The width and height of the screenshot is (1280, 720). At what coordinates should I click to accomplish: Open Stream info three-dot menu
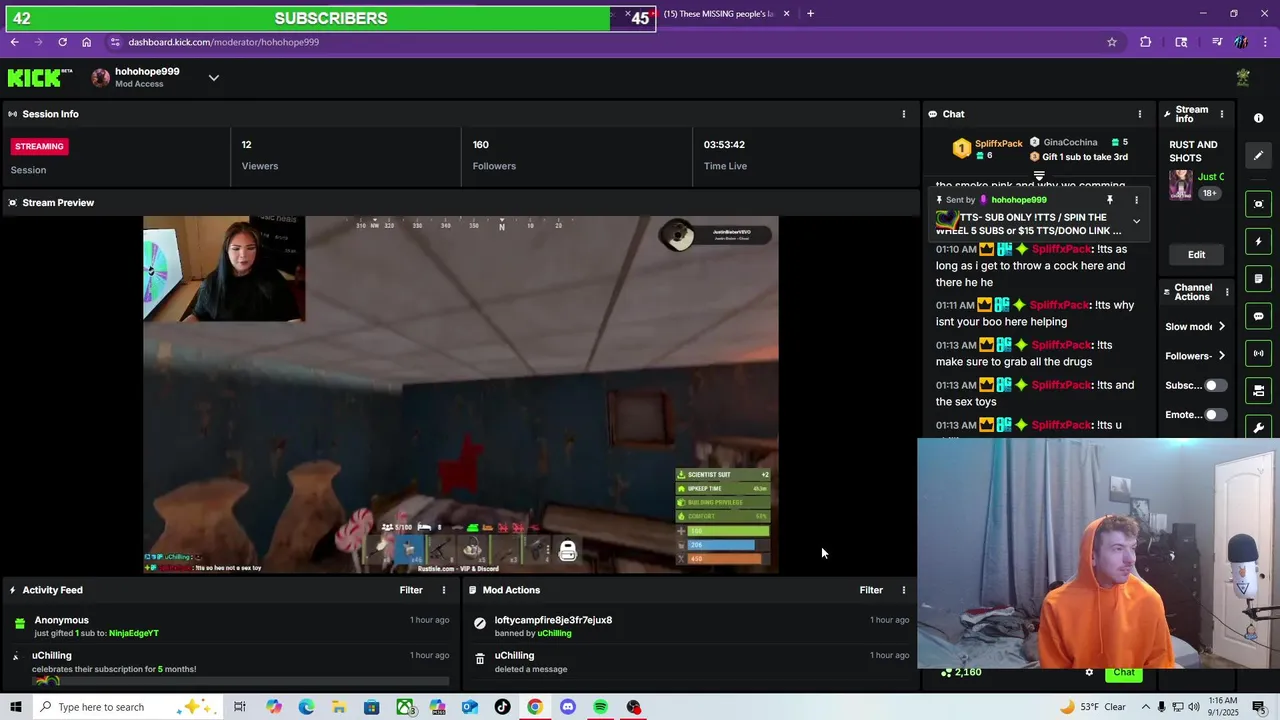coord(1221,114)
